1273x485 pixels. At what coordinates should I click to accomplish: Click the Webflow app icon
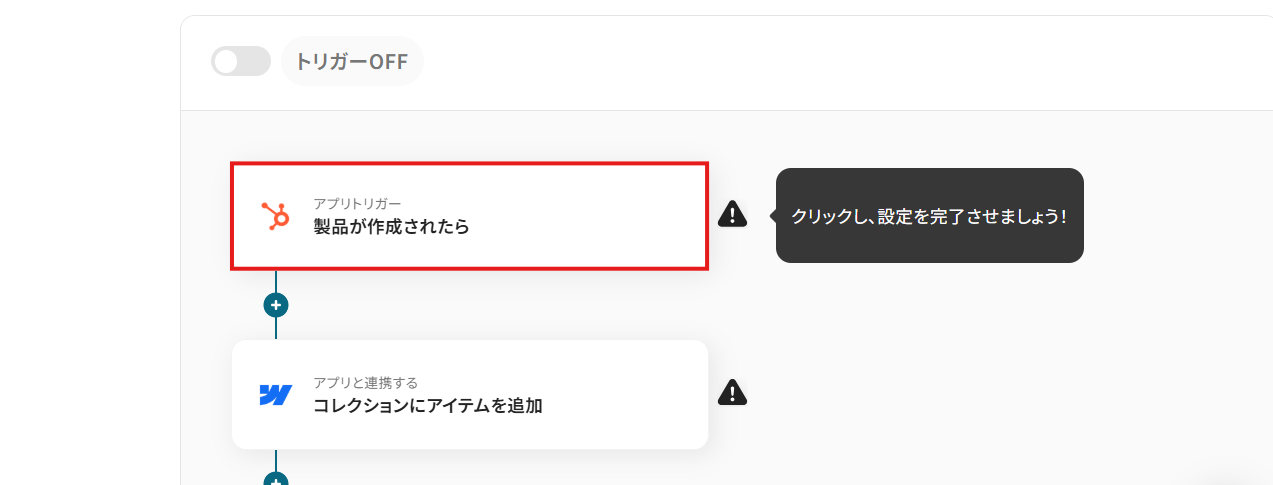pyautogui.click(x=275, y=395)
